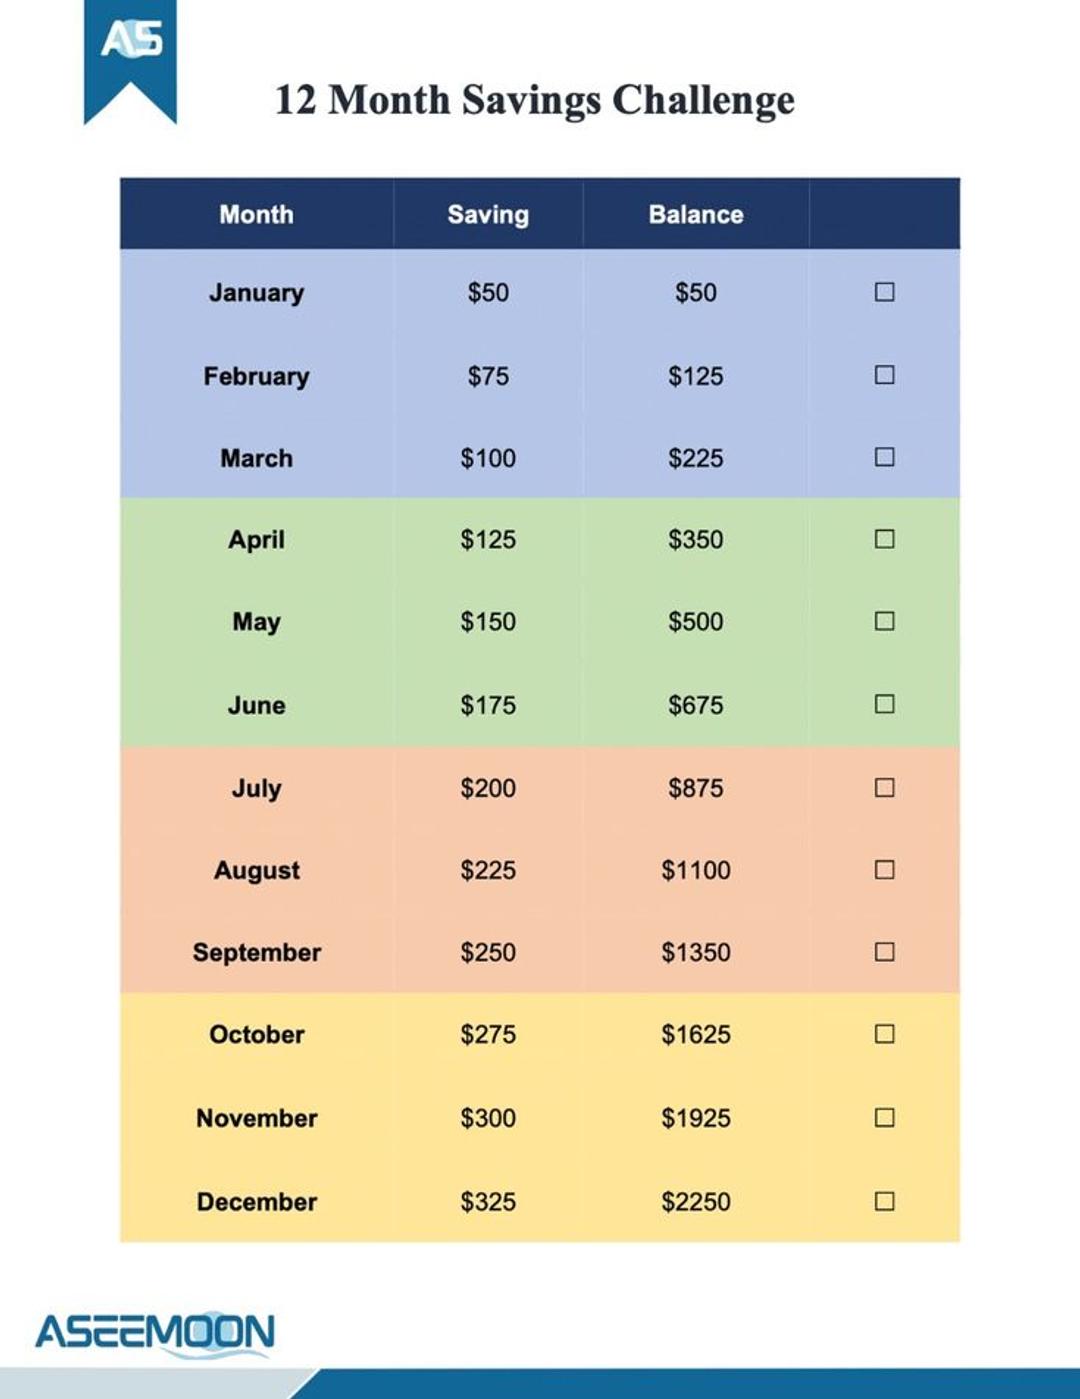Check the February savings checkbox
The width and height of the screenshot is (1080, 1399).
tap(884, 375)
